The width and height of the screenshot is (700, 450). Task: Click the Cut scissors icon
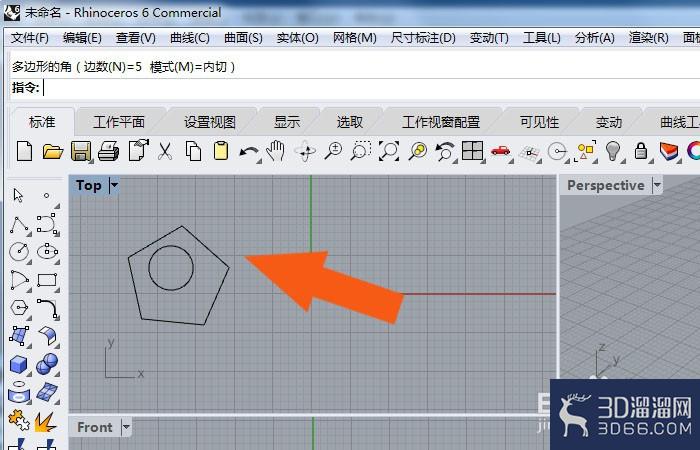click(x=165, y=151)
